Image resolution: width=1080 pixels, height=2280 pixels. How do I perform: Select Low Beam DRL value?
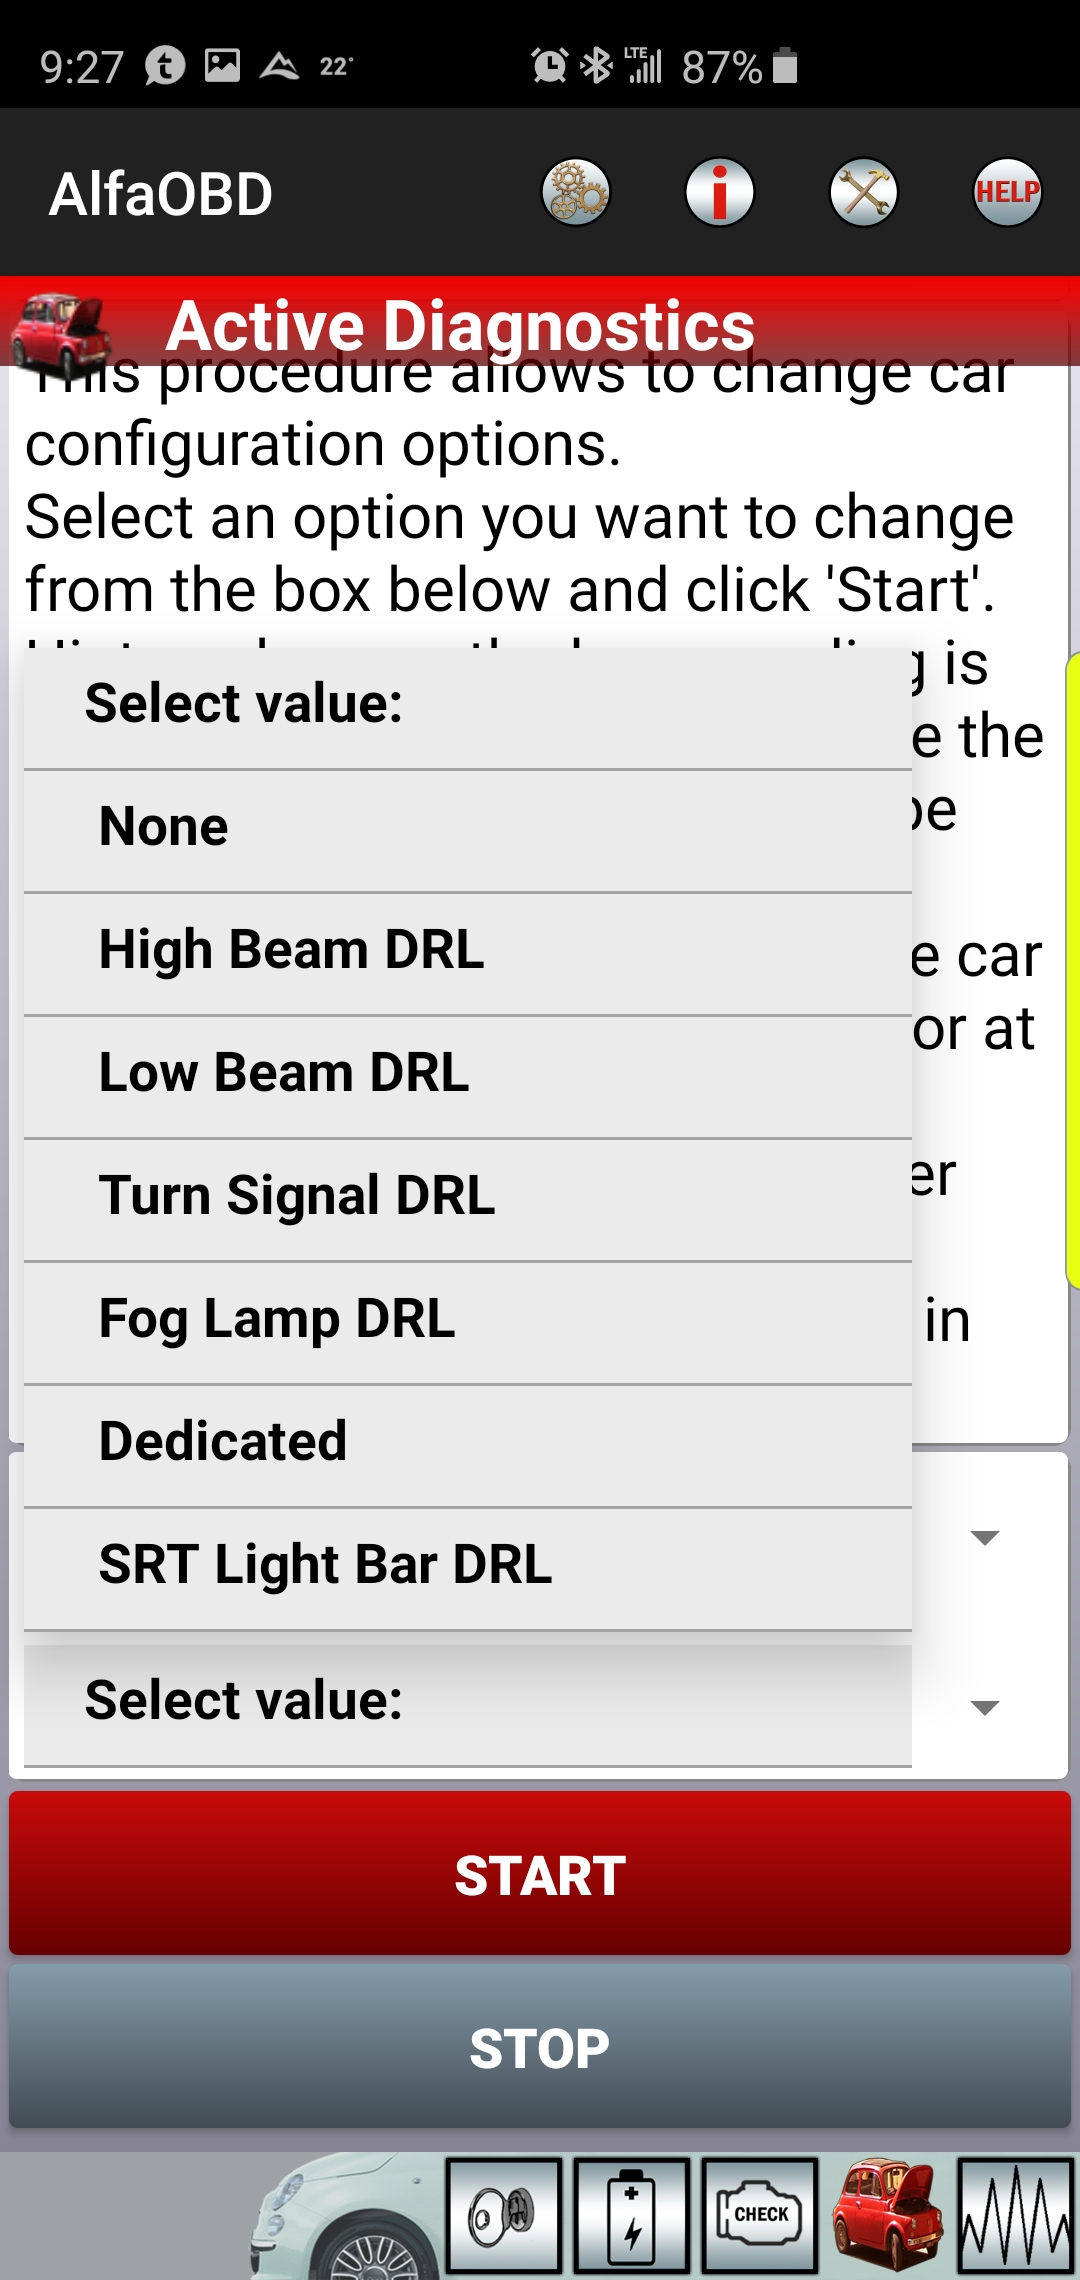point(468,1075)
